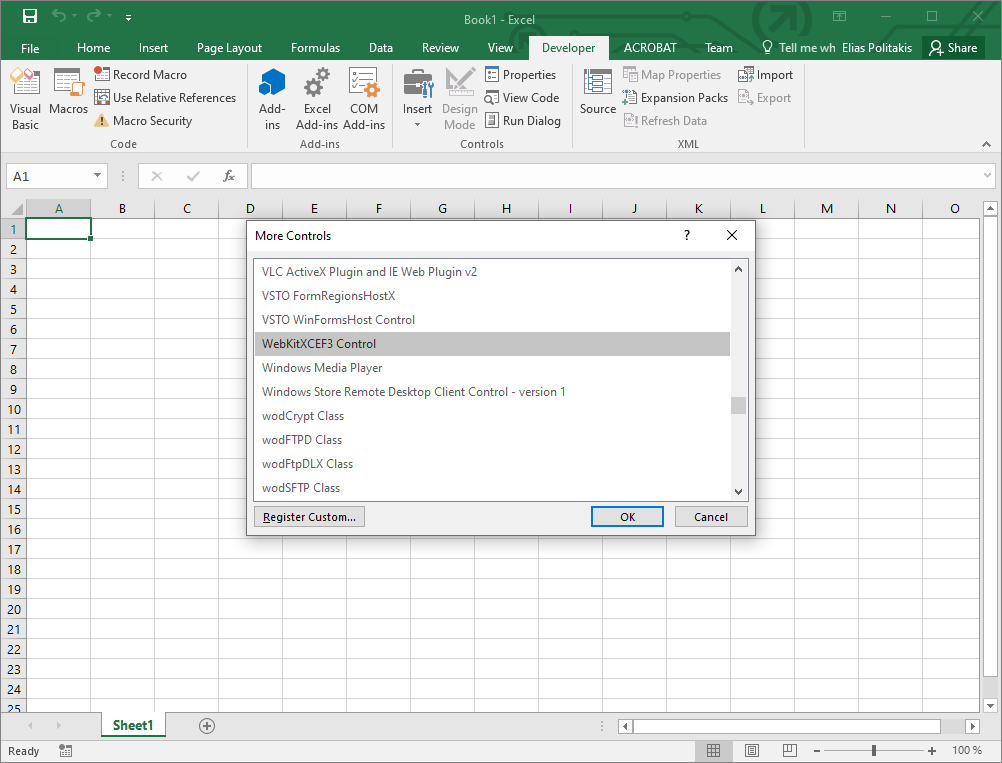Click the zoom slider handle
Viewport: 1002px width, 763px height.
(874, 751)
